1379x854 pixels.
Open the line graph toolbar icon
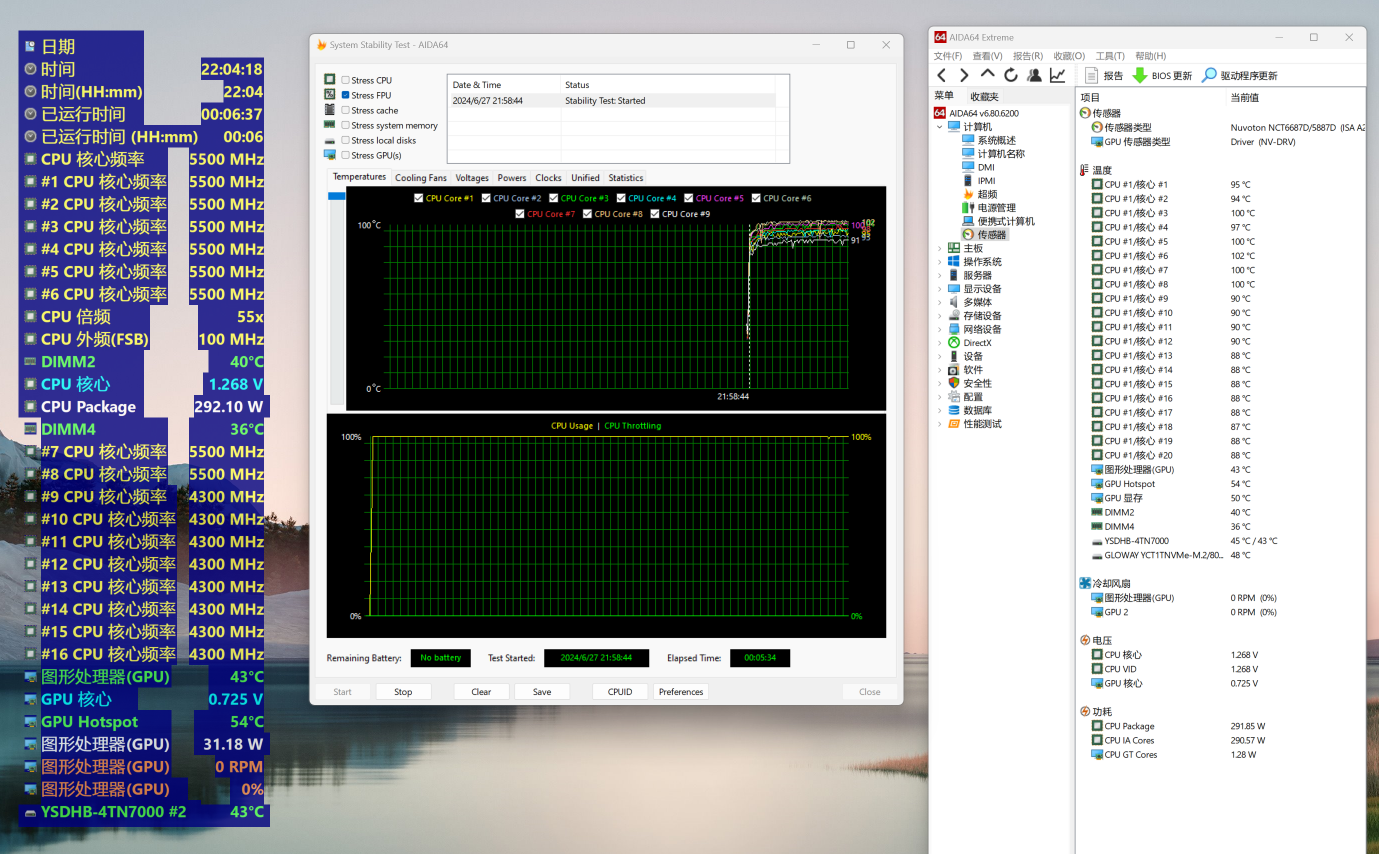click(1057, 75)
